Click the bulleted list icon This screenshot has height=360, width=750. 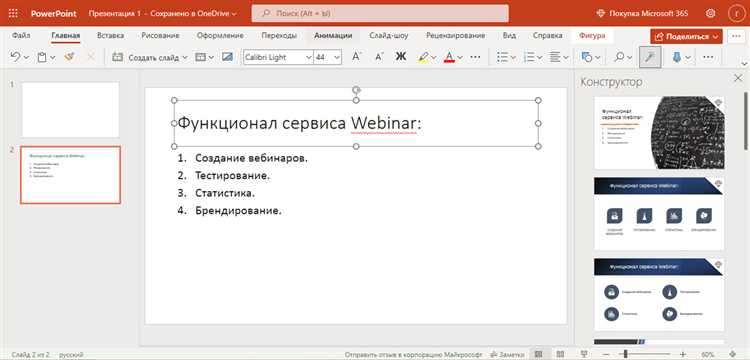(x=502, y=57)
